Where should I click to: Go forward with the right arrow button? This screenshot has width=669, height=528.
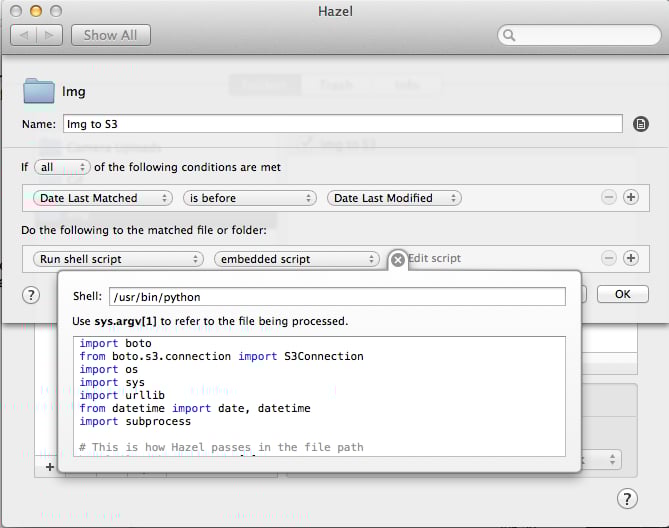click(x=49, y=35)
